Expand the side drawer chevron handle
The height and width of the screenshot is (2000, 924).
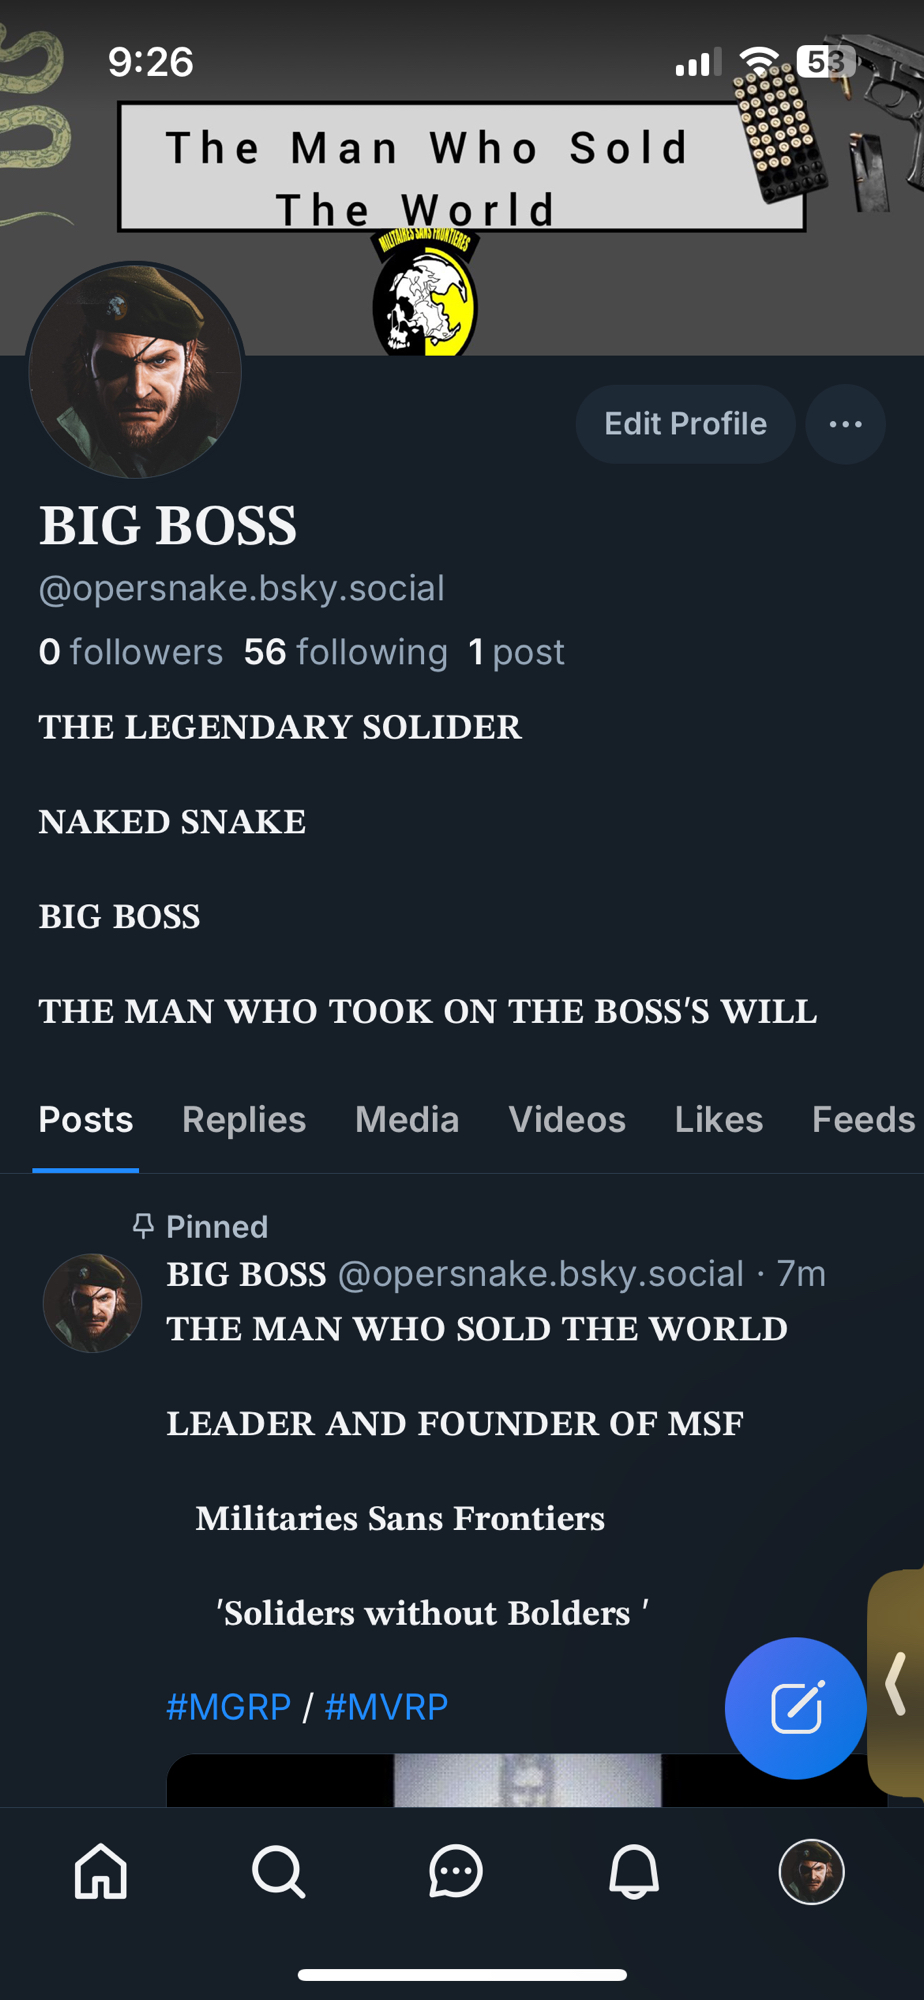pyautogui.click(x=898, y=1684)
